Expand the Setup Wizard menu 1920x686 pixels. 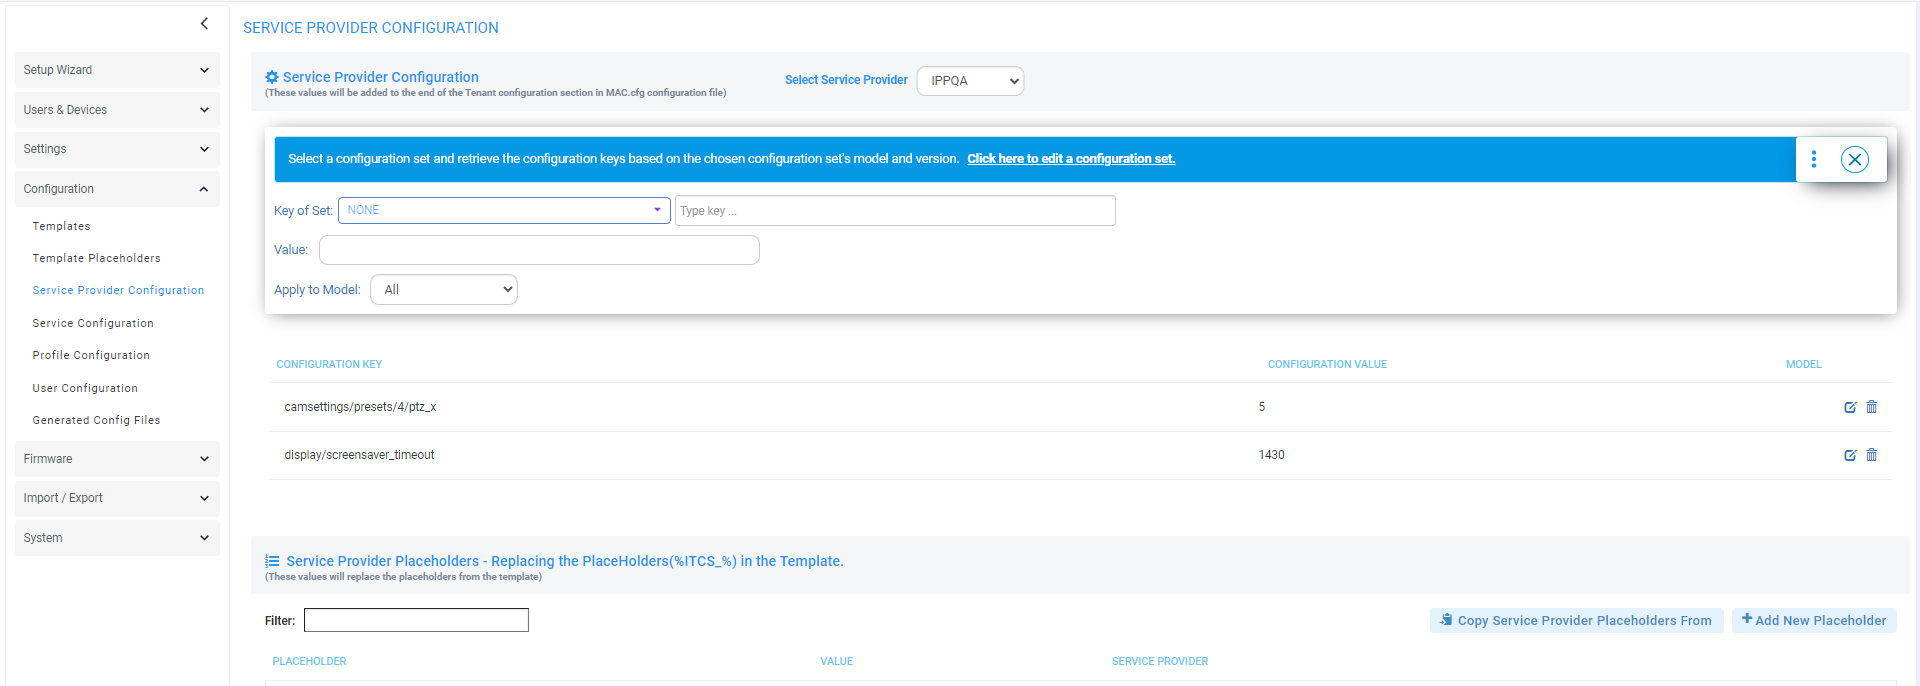coord(117,70)
